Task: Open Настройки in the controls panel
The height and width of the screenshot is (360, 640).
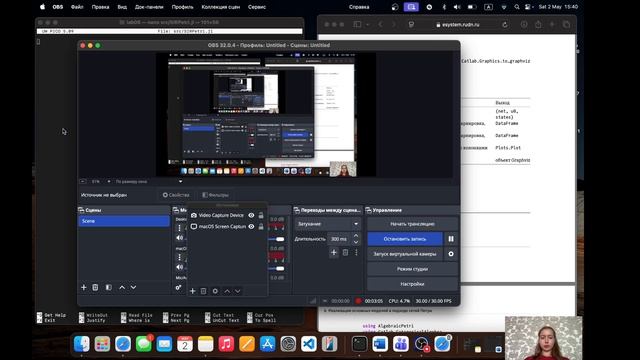Action: [x=412, y=284]
